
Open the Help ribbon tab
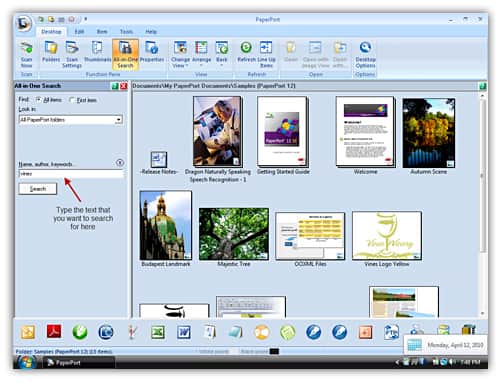click(151, 32)
